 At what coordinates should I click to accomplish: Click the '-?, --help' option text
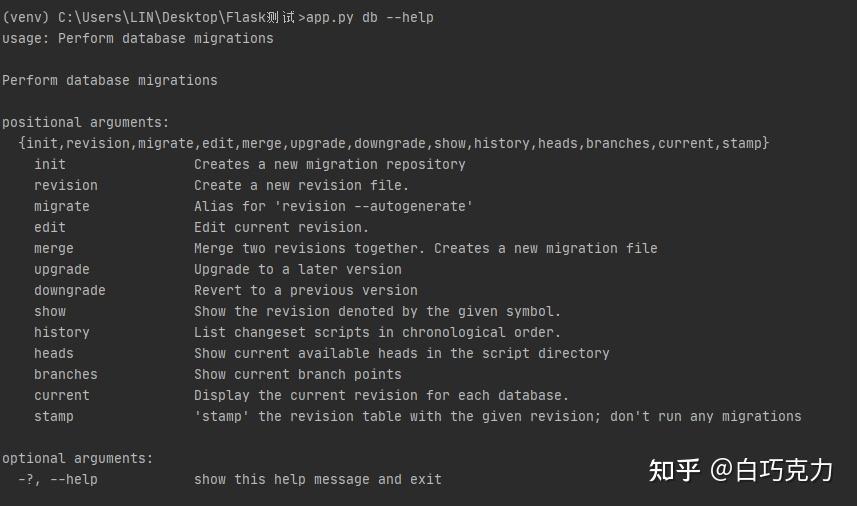pos(58,479)
